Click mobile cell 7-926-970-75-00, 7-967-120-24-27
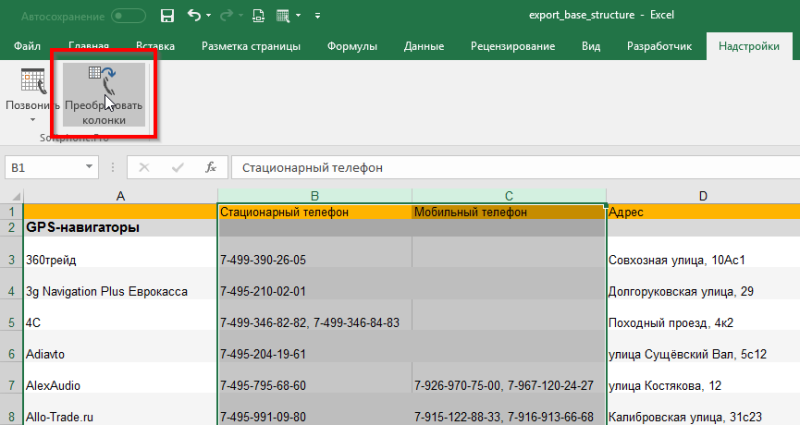 click(509, 378)
